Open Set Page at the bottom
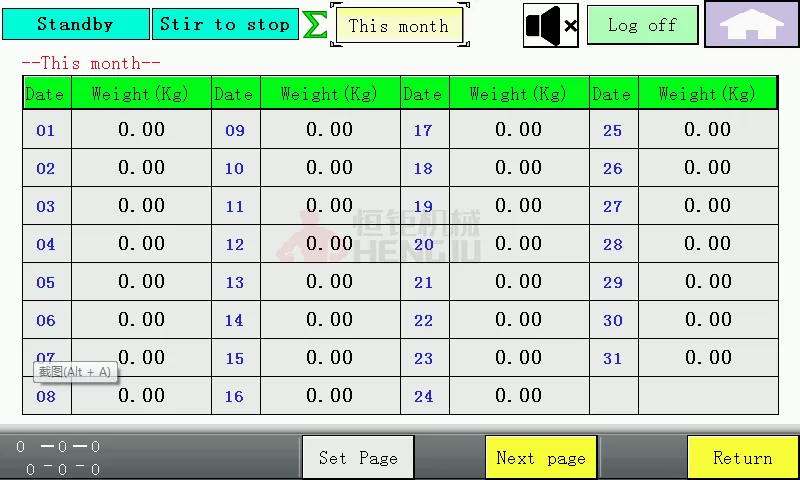 [358, 458]
